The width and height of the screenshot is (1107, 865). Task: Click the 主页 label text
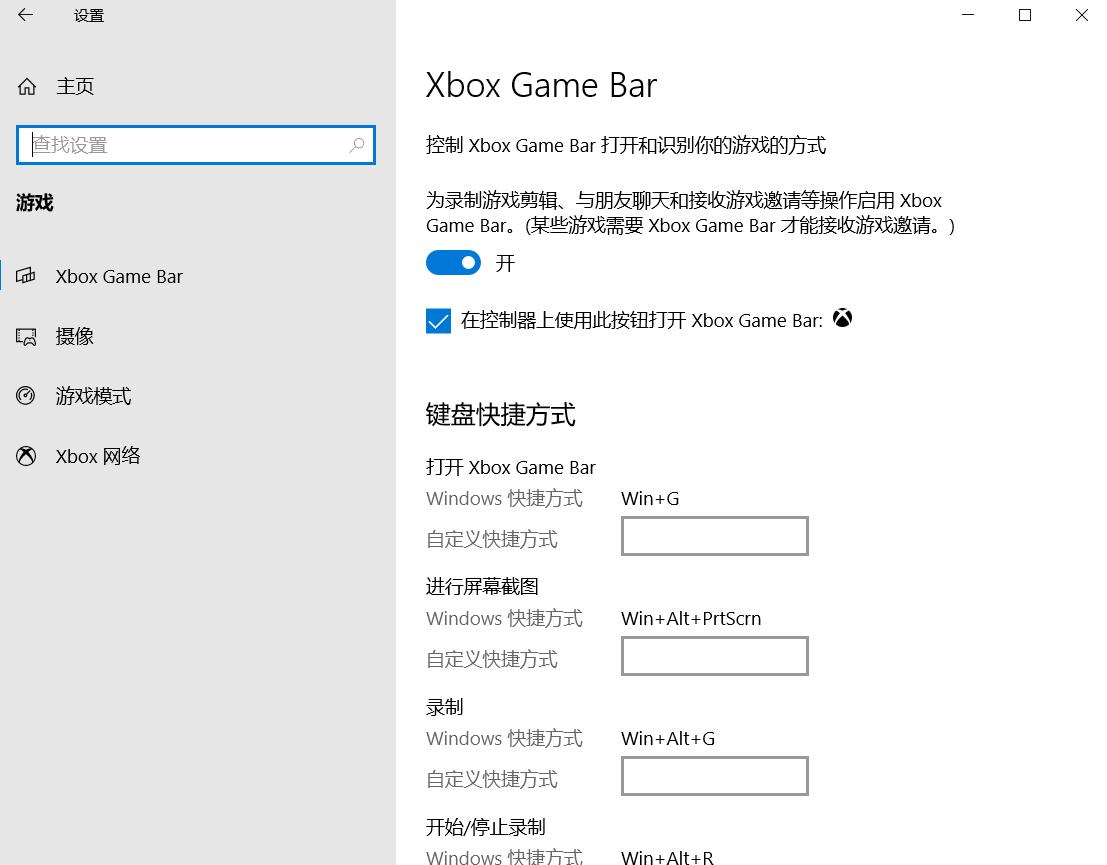click(75, 86)
